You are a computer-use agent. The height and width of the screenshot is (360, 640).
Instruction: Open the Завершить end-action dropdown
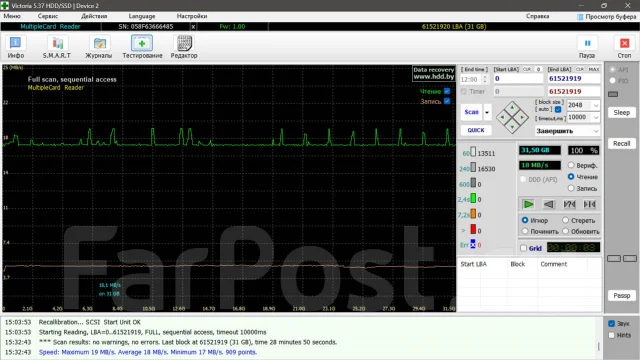[x=567, y=131]
